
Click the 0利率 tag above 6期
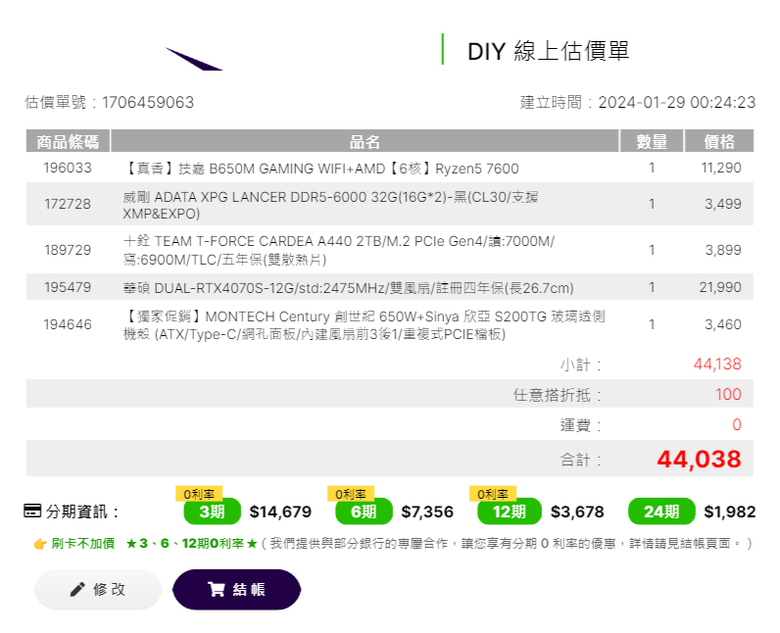351,494
